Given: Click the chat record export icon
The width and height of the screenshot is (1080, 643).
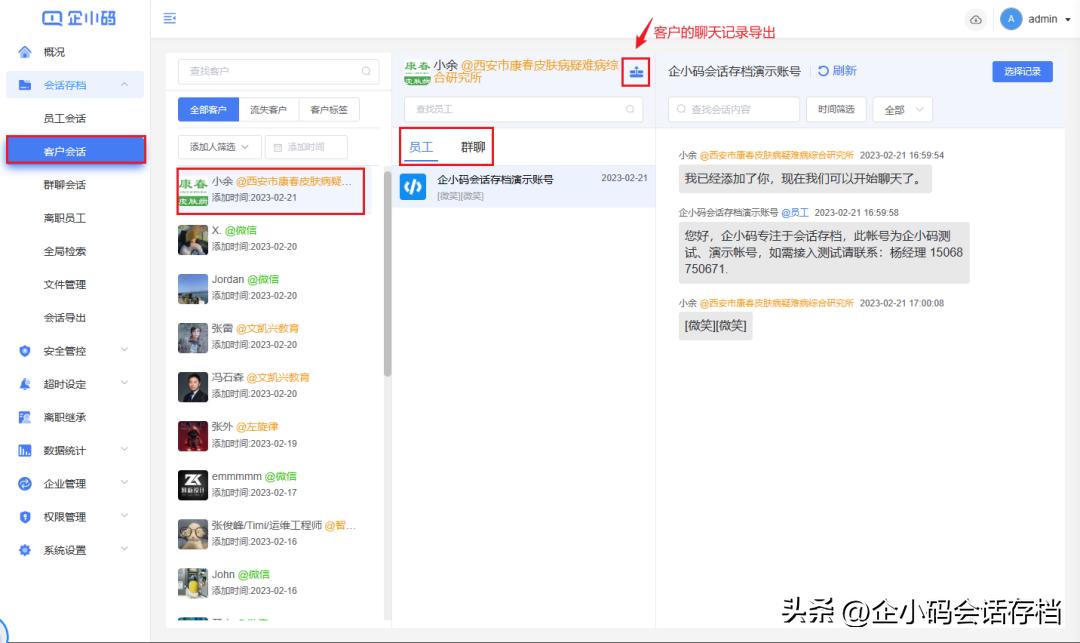Looking at the screenshot, I should pyautogui.click(x=634, y=71).
